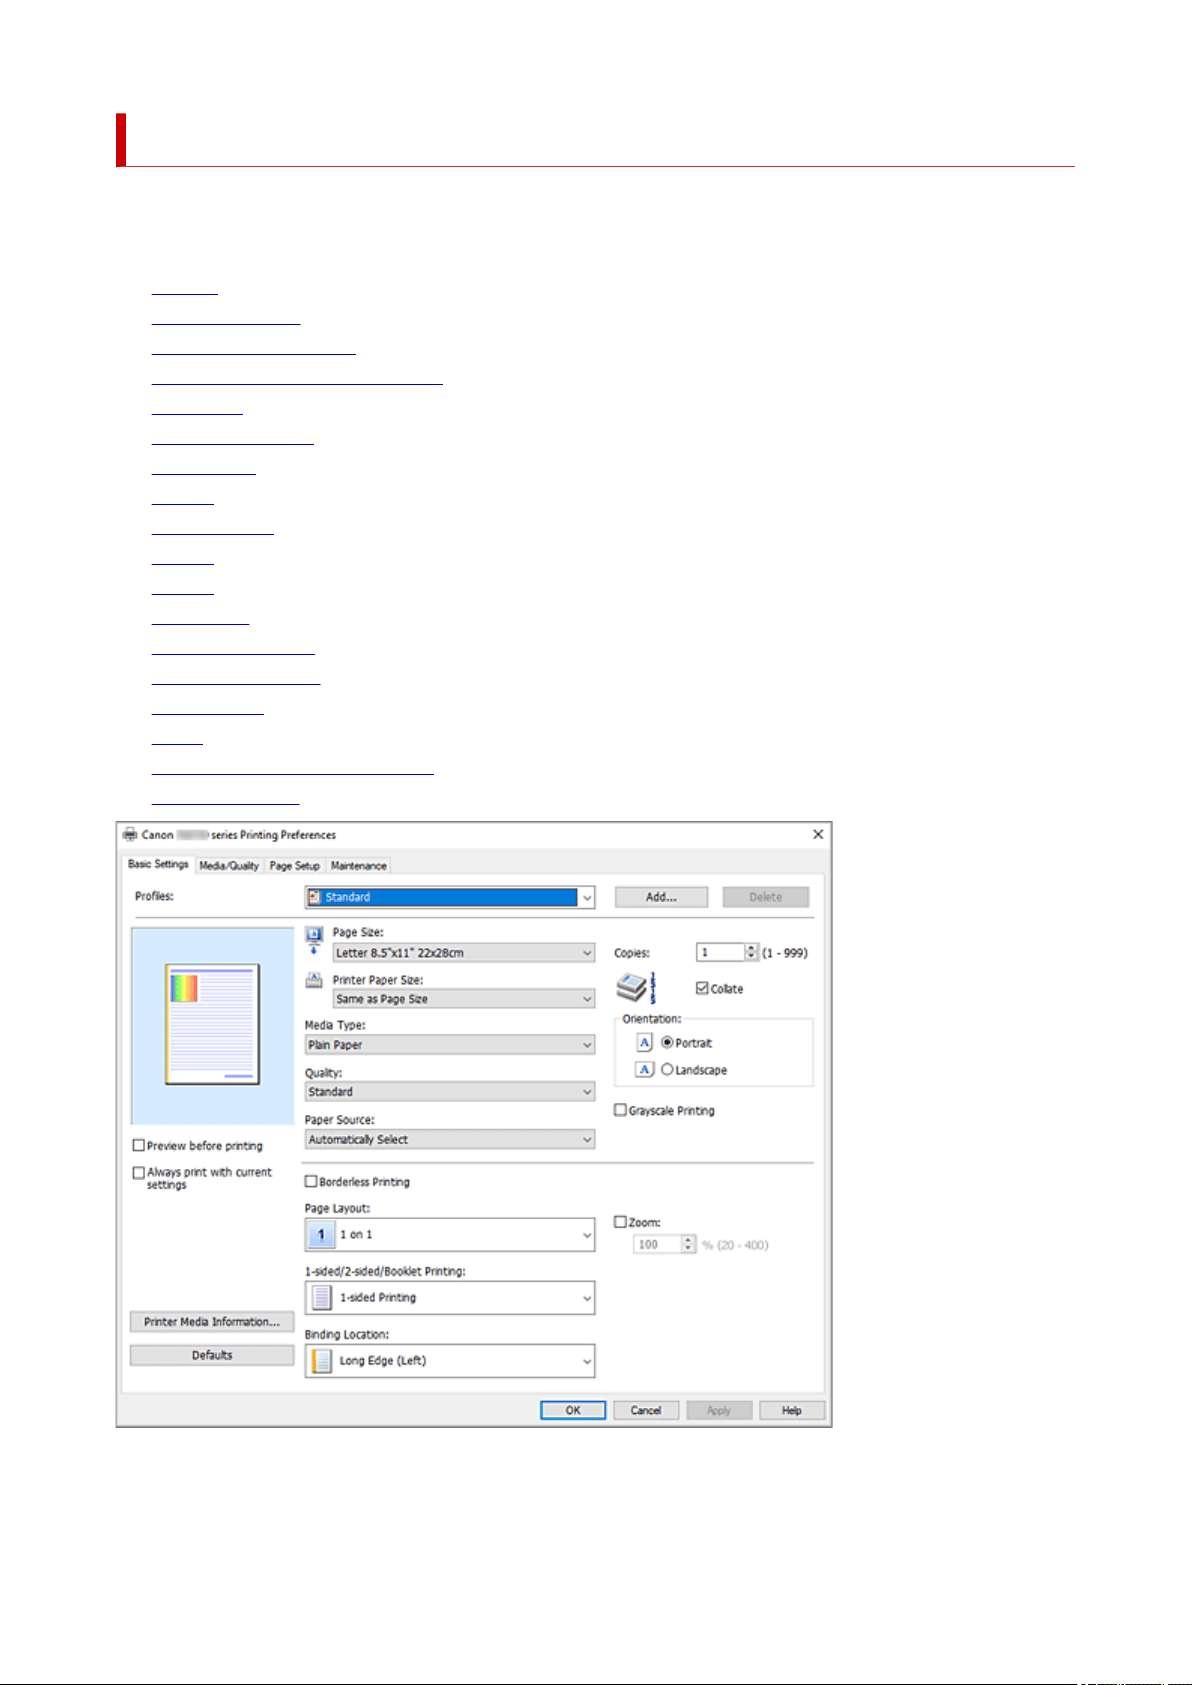Image resolution: width=1192 pixels, height=1685 pixels.
Task: Click the Apply button
Action: click(719, 1410)
